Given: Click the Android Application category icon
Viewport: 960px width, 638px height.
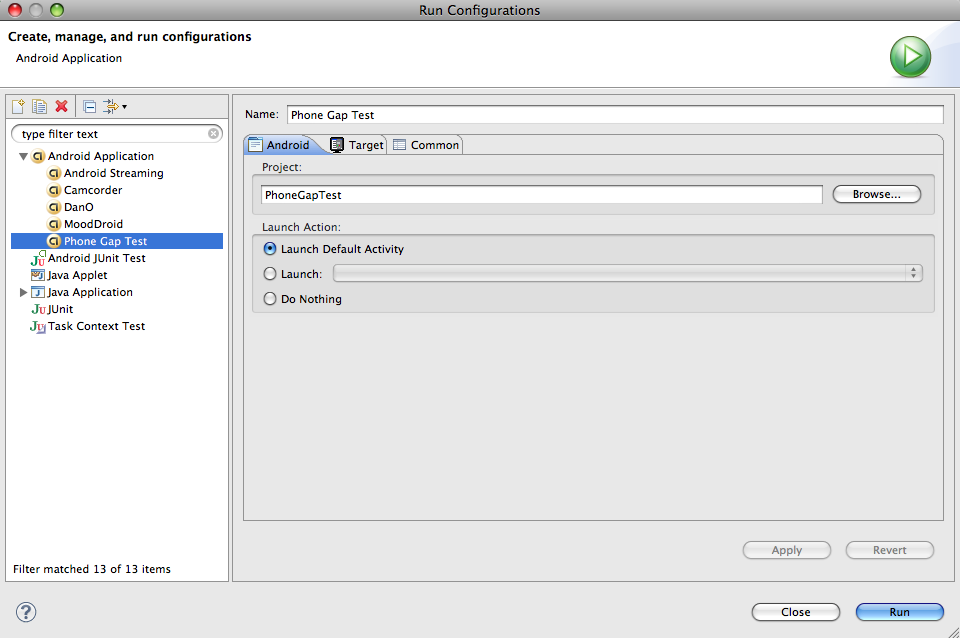Looking at the screenshot, I should click(38, 156).
